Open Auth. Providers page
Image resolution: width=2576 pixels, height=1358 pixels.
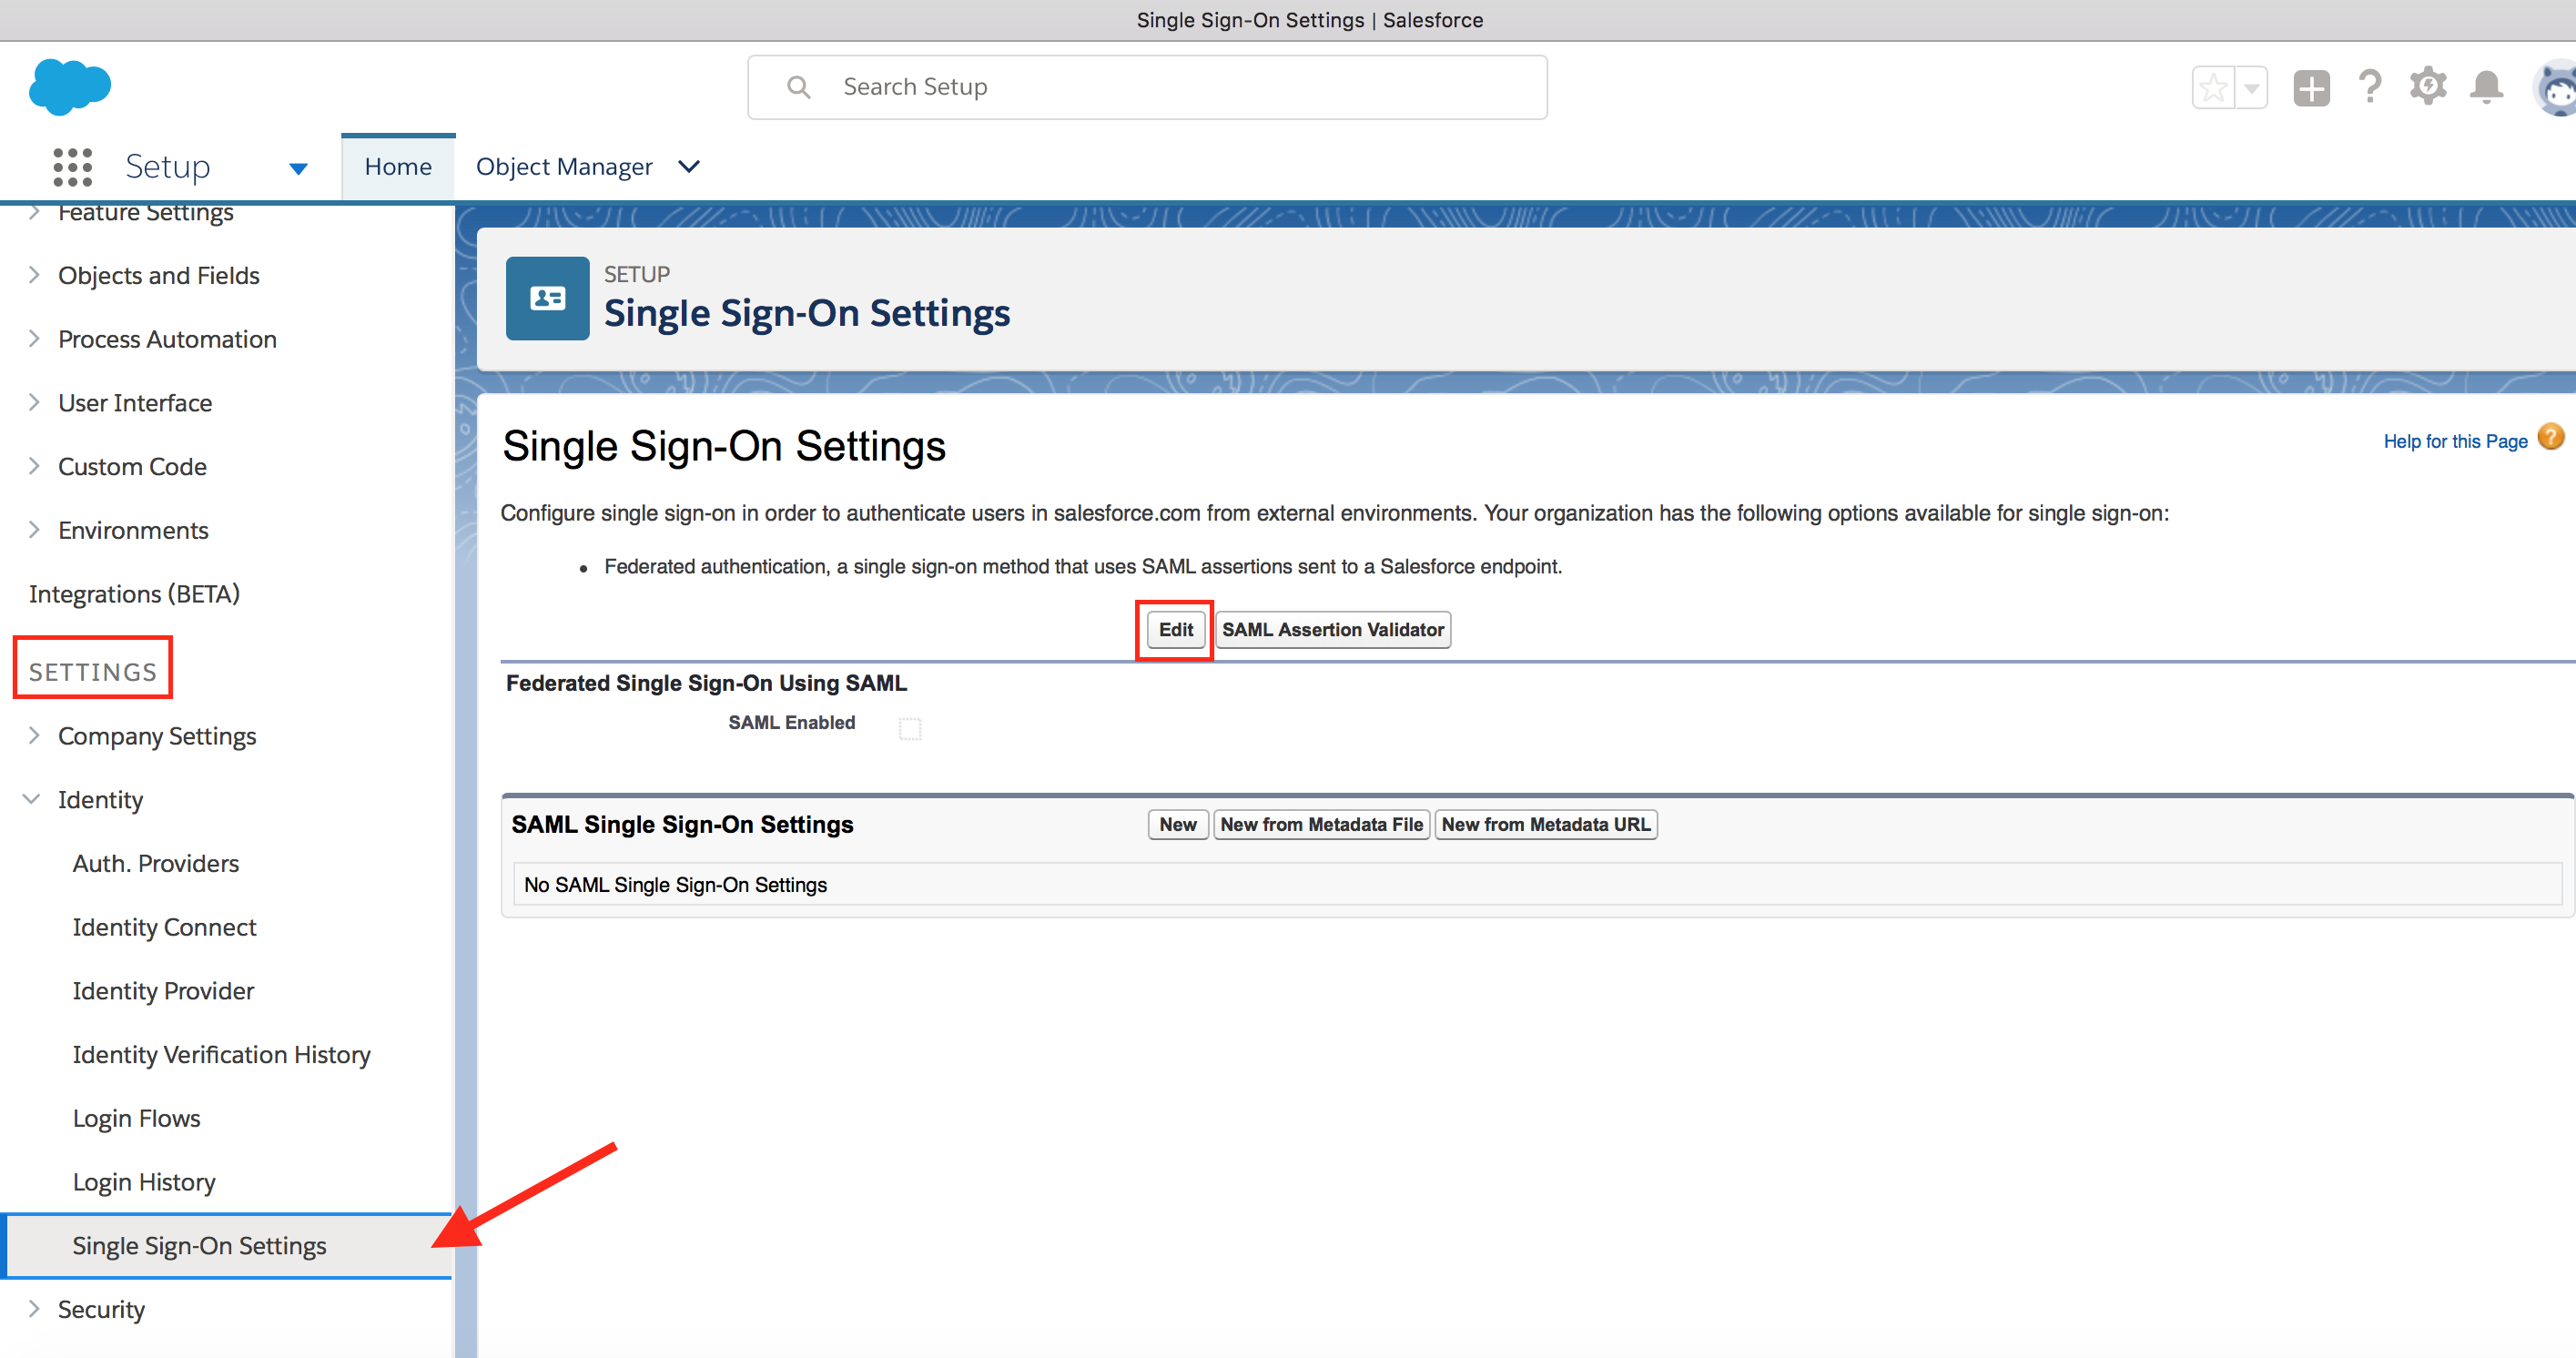click(156, 864)
